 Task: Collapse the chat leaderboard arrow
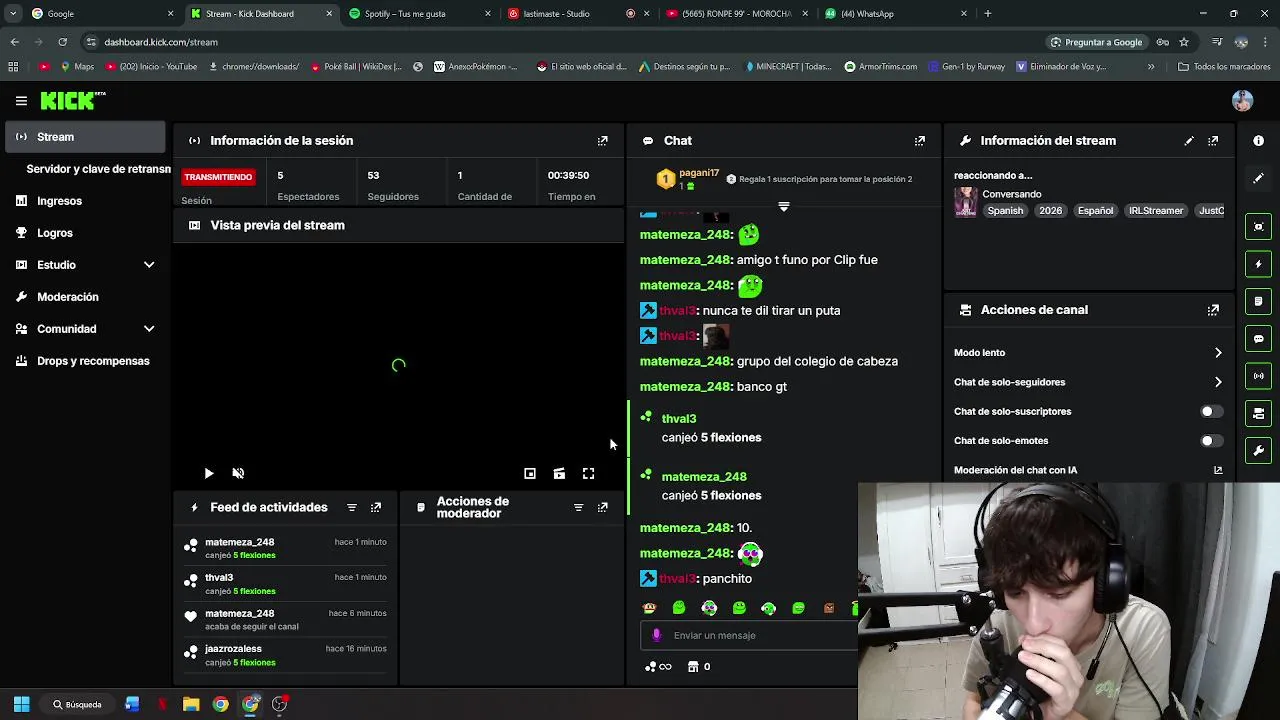(x=784, y=207)
